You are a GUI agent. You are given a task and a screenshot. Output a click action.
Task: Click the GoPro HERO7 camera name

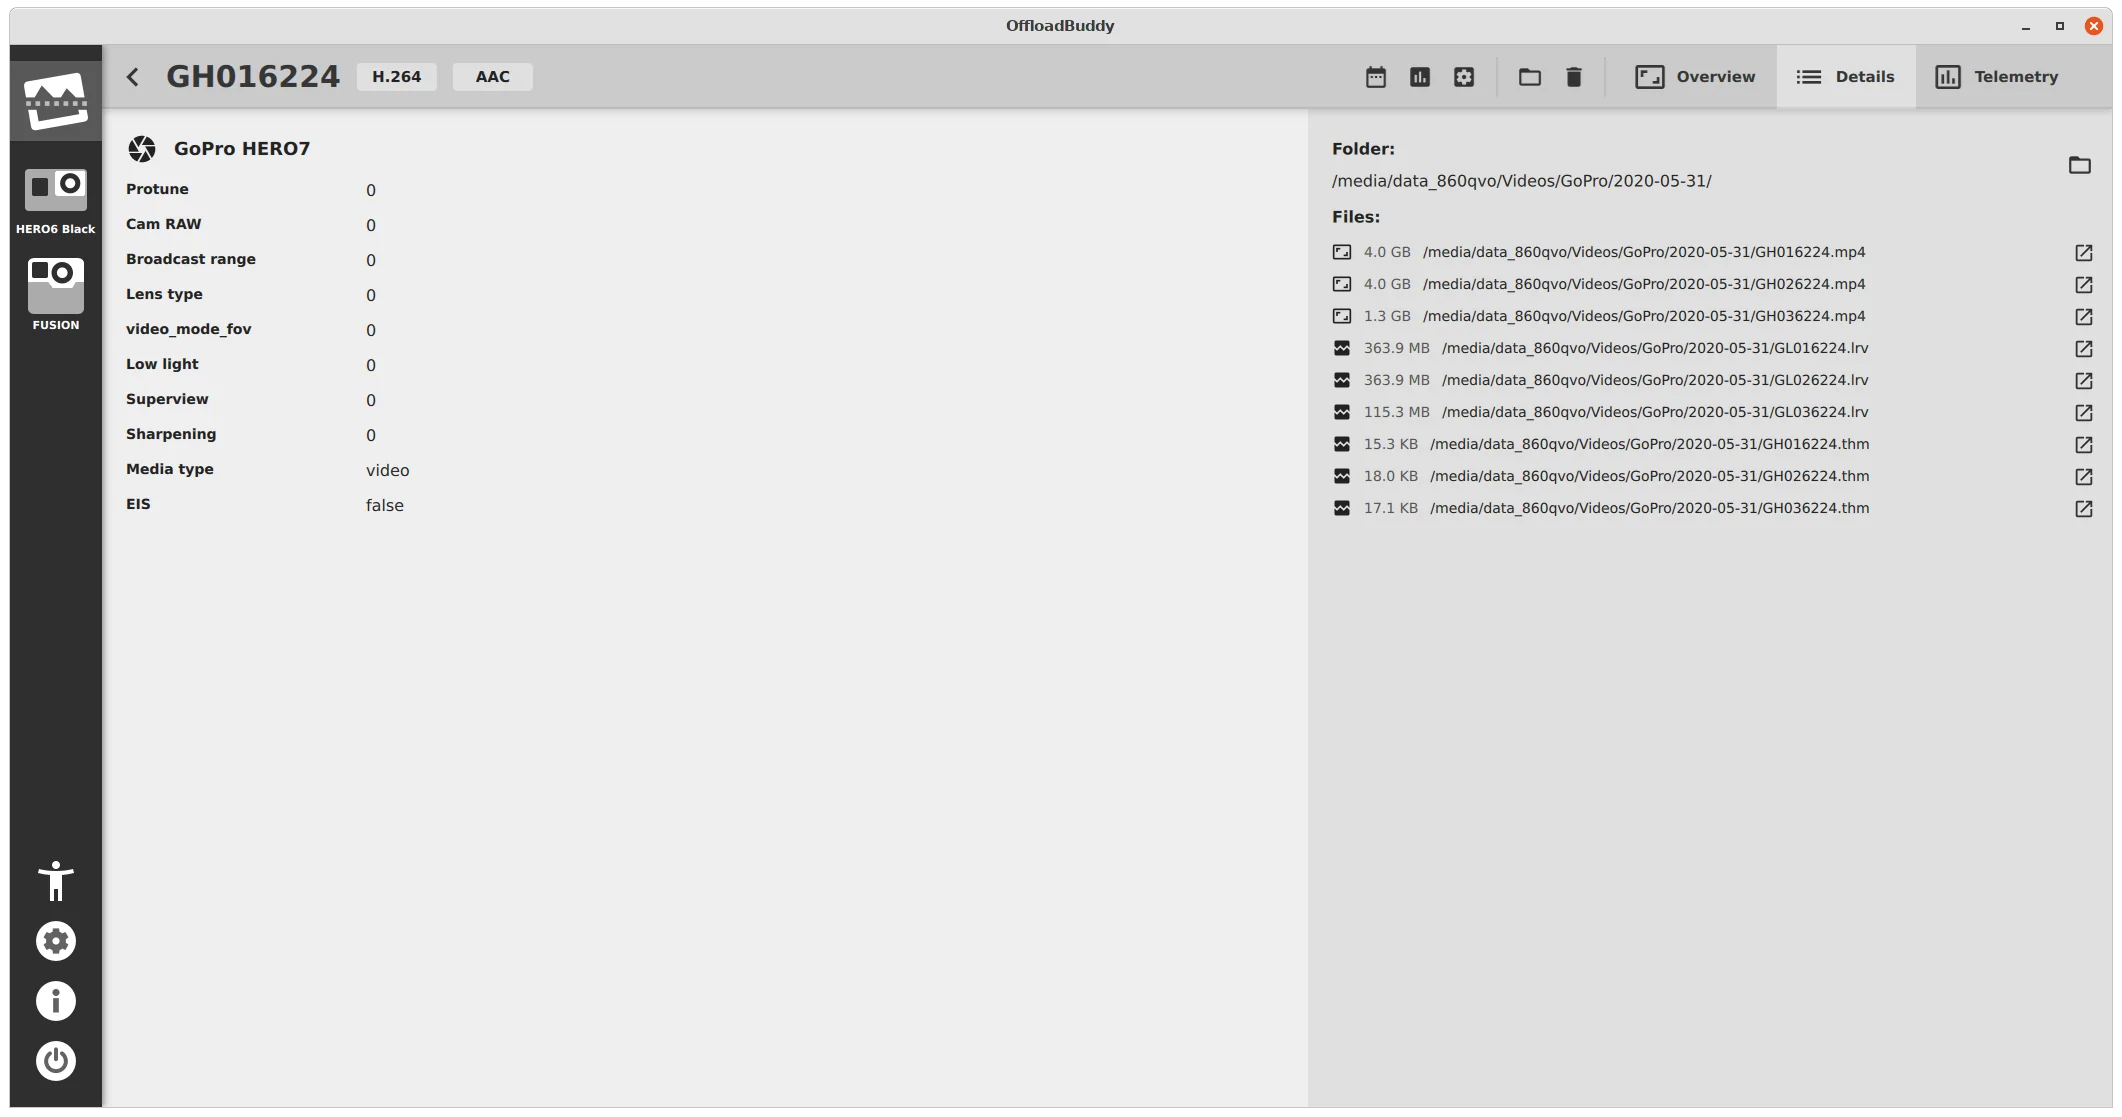pos(242,149)
